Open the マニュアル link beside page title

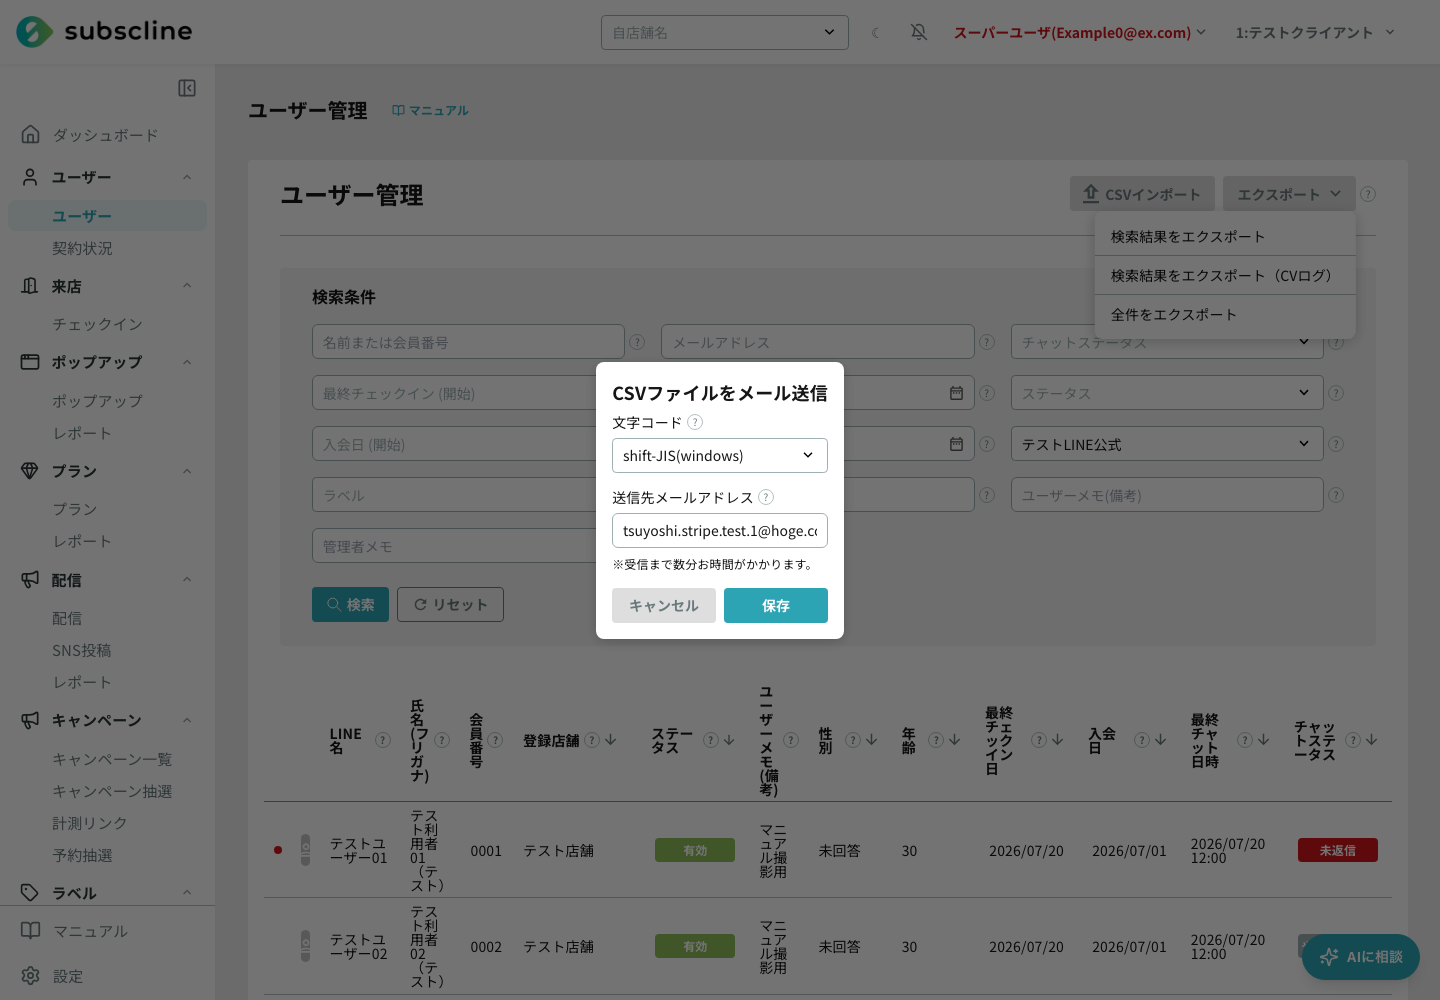[430, 110]
